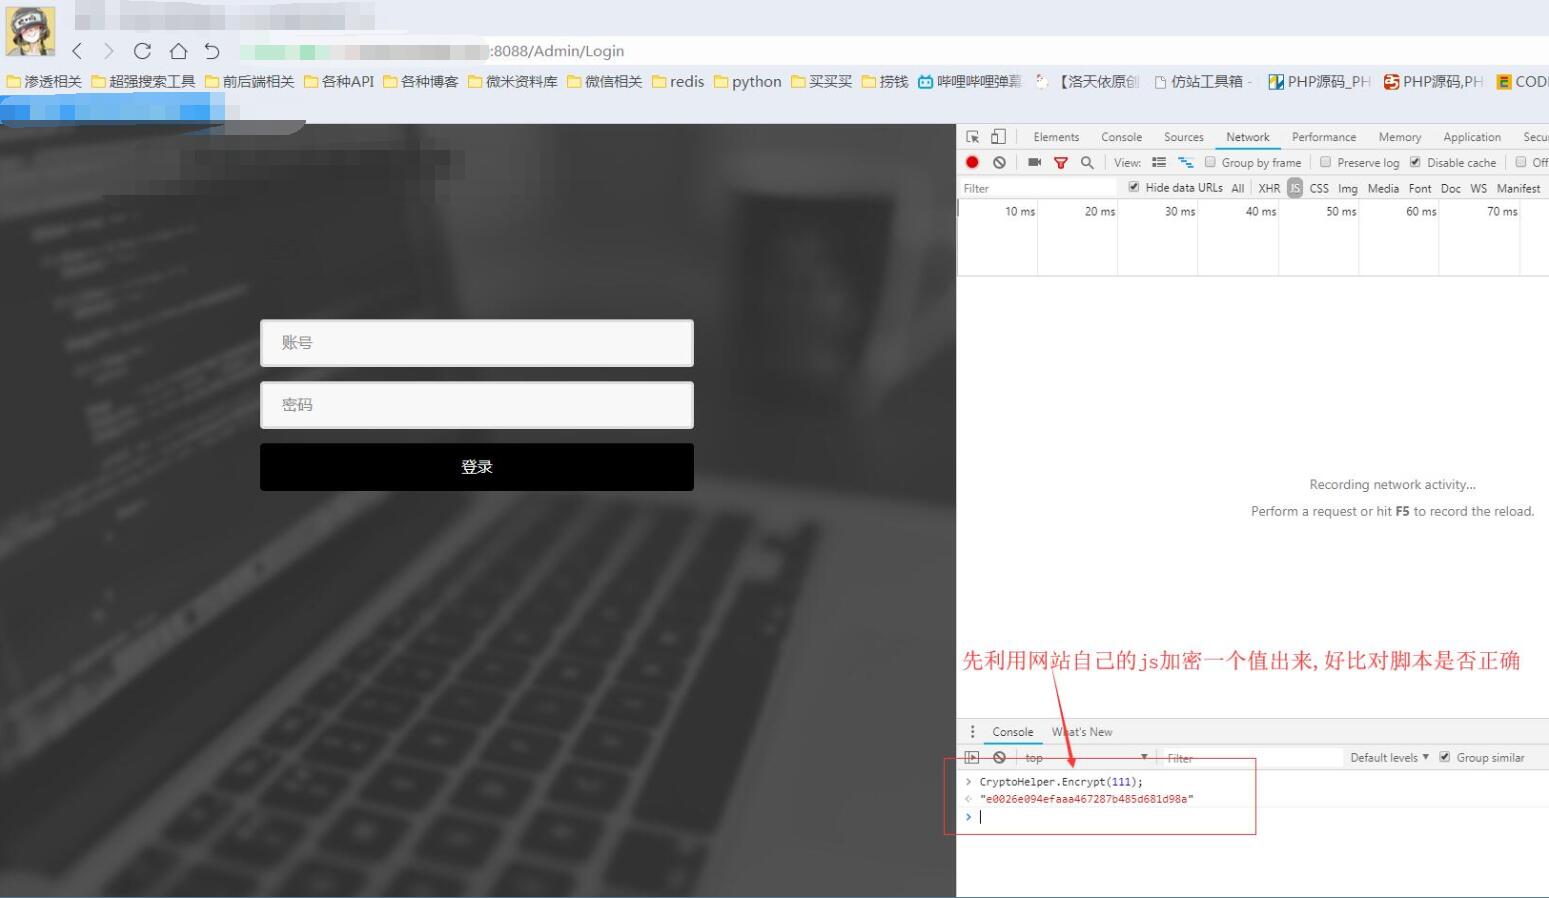Filter network requests by Media
This screenshot has width=1549, height=898.
tap(1383, 188)
